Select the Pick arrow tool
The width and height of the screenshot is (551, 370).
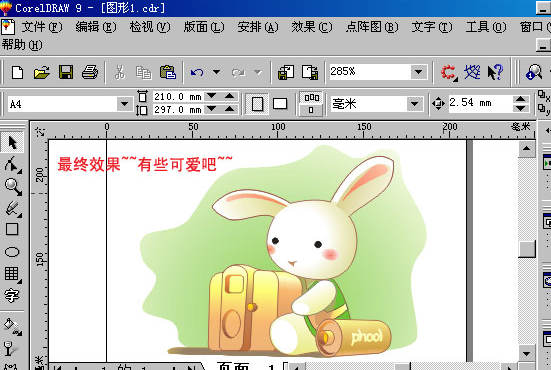(12, 143)
